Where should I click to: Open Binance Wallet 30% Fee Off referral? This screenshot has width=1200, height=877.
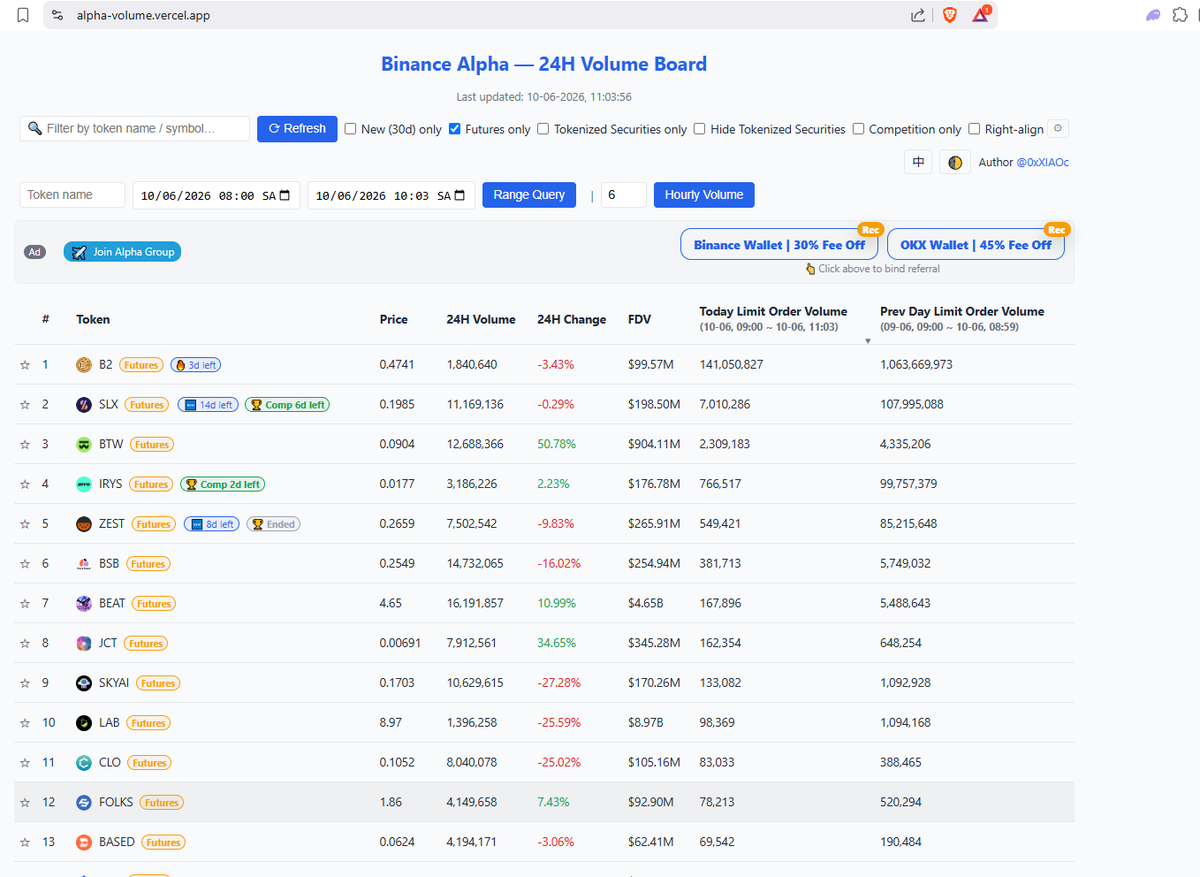[x=780, y=244]
